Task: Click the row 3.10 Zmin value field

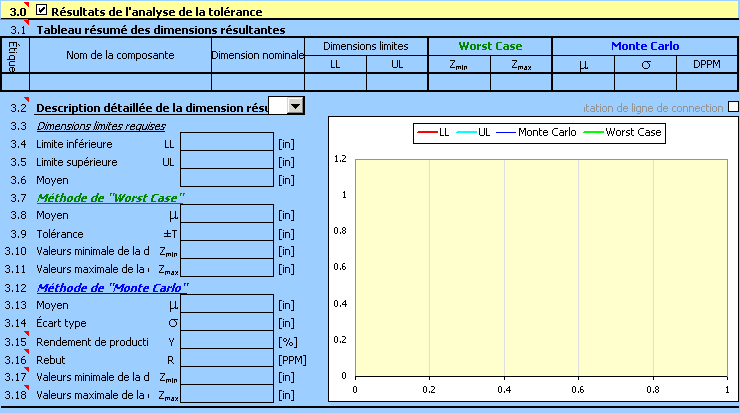Action: point(227,250)
